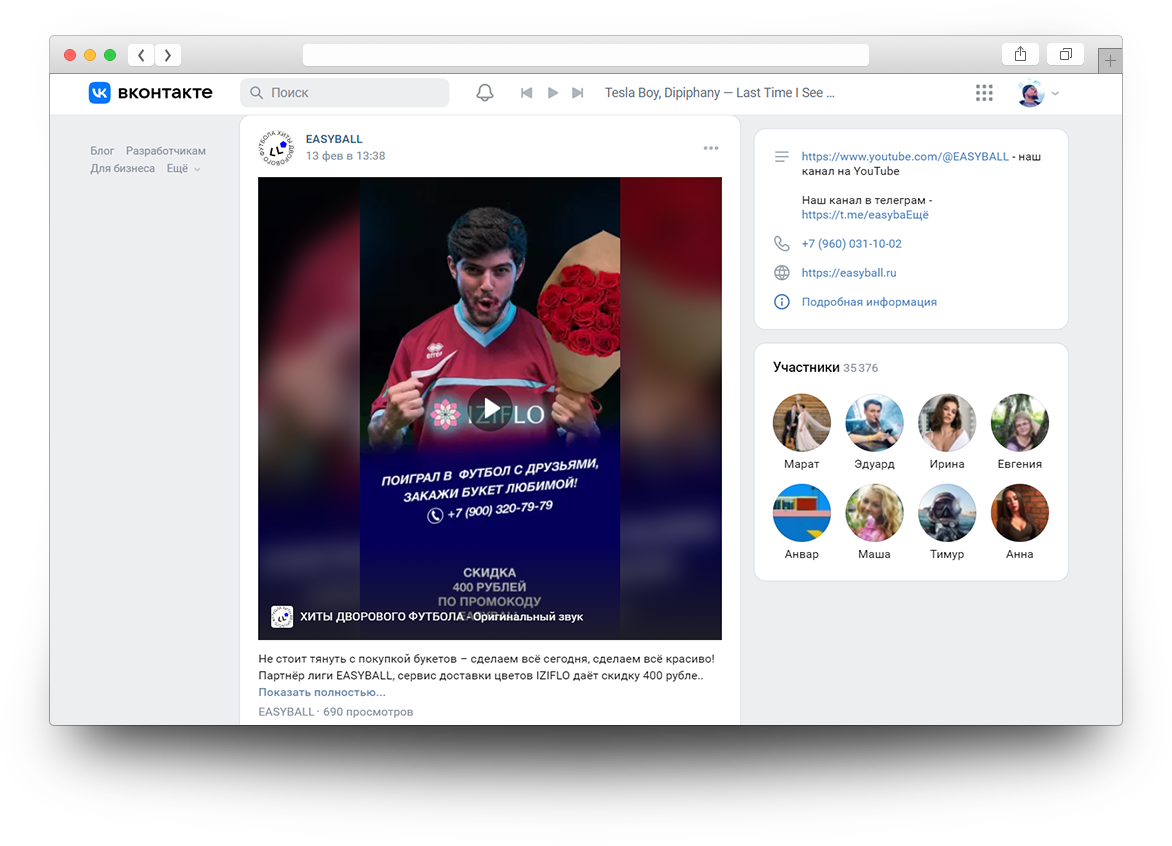
Task: Click the description lines icon
Action: click(x=782, y=156)
